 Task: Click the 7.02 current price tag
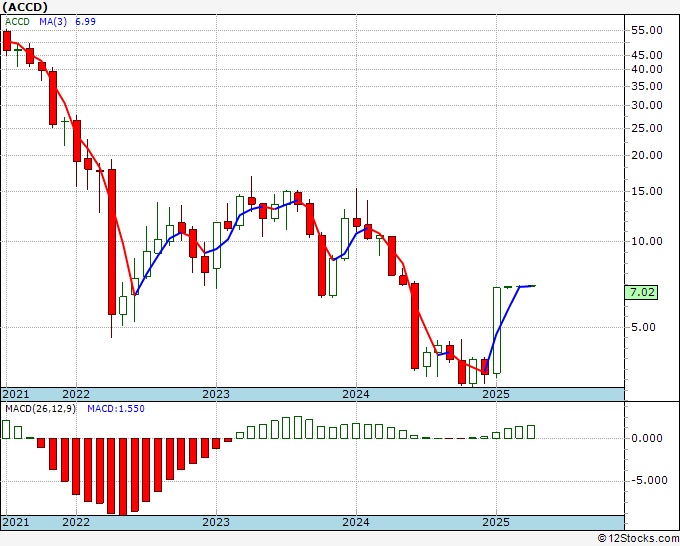[642, 292]
